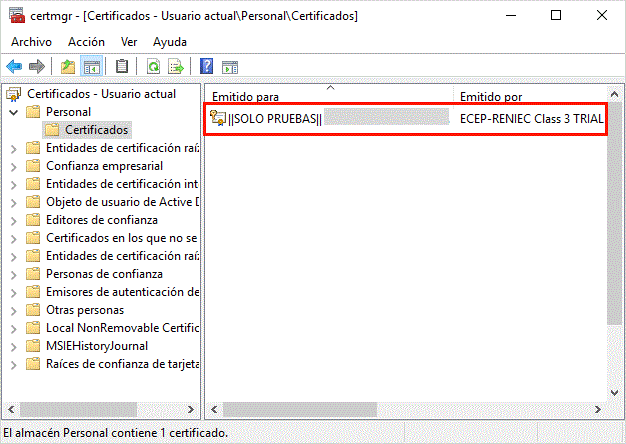Toggle the show/hide console tree icon
This screenshot has width=626, height=444.
click(91, 67)
